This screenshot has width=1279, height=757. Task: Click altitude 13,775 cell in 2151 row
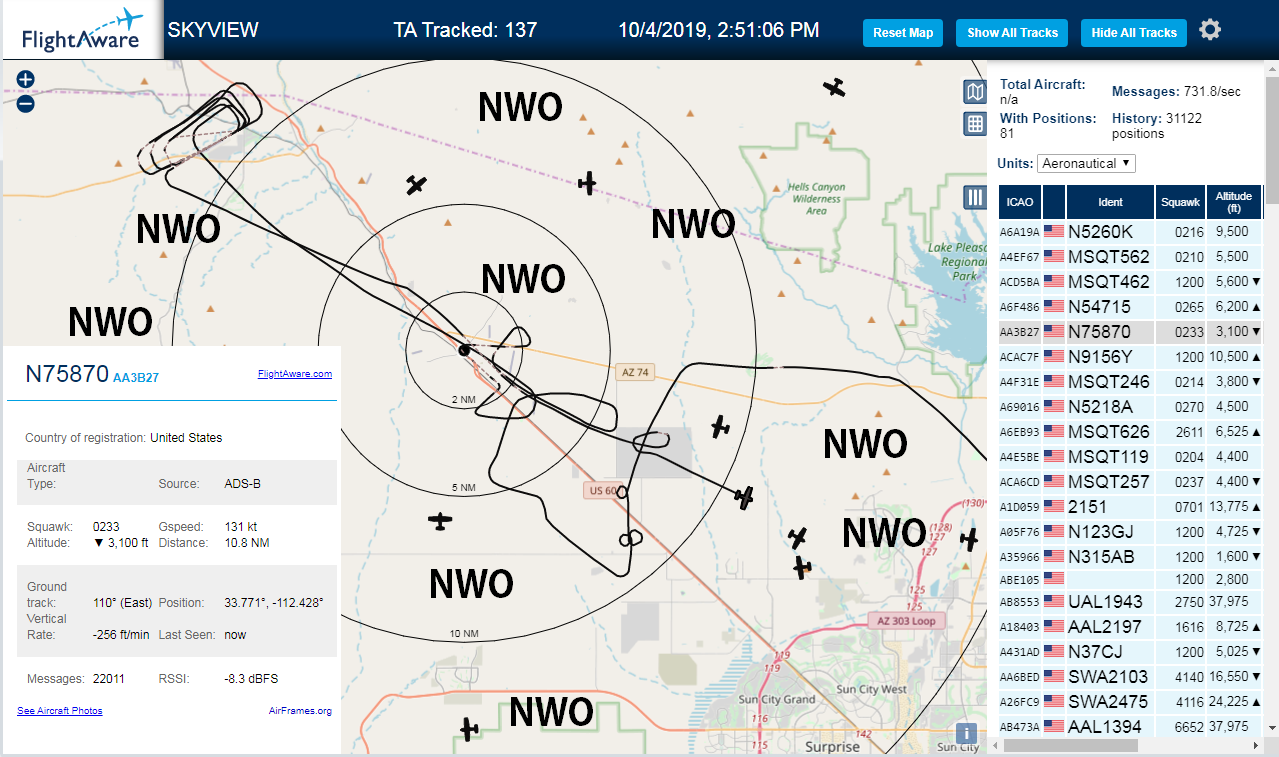[1235, 506]
